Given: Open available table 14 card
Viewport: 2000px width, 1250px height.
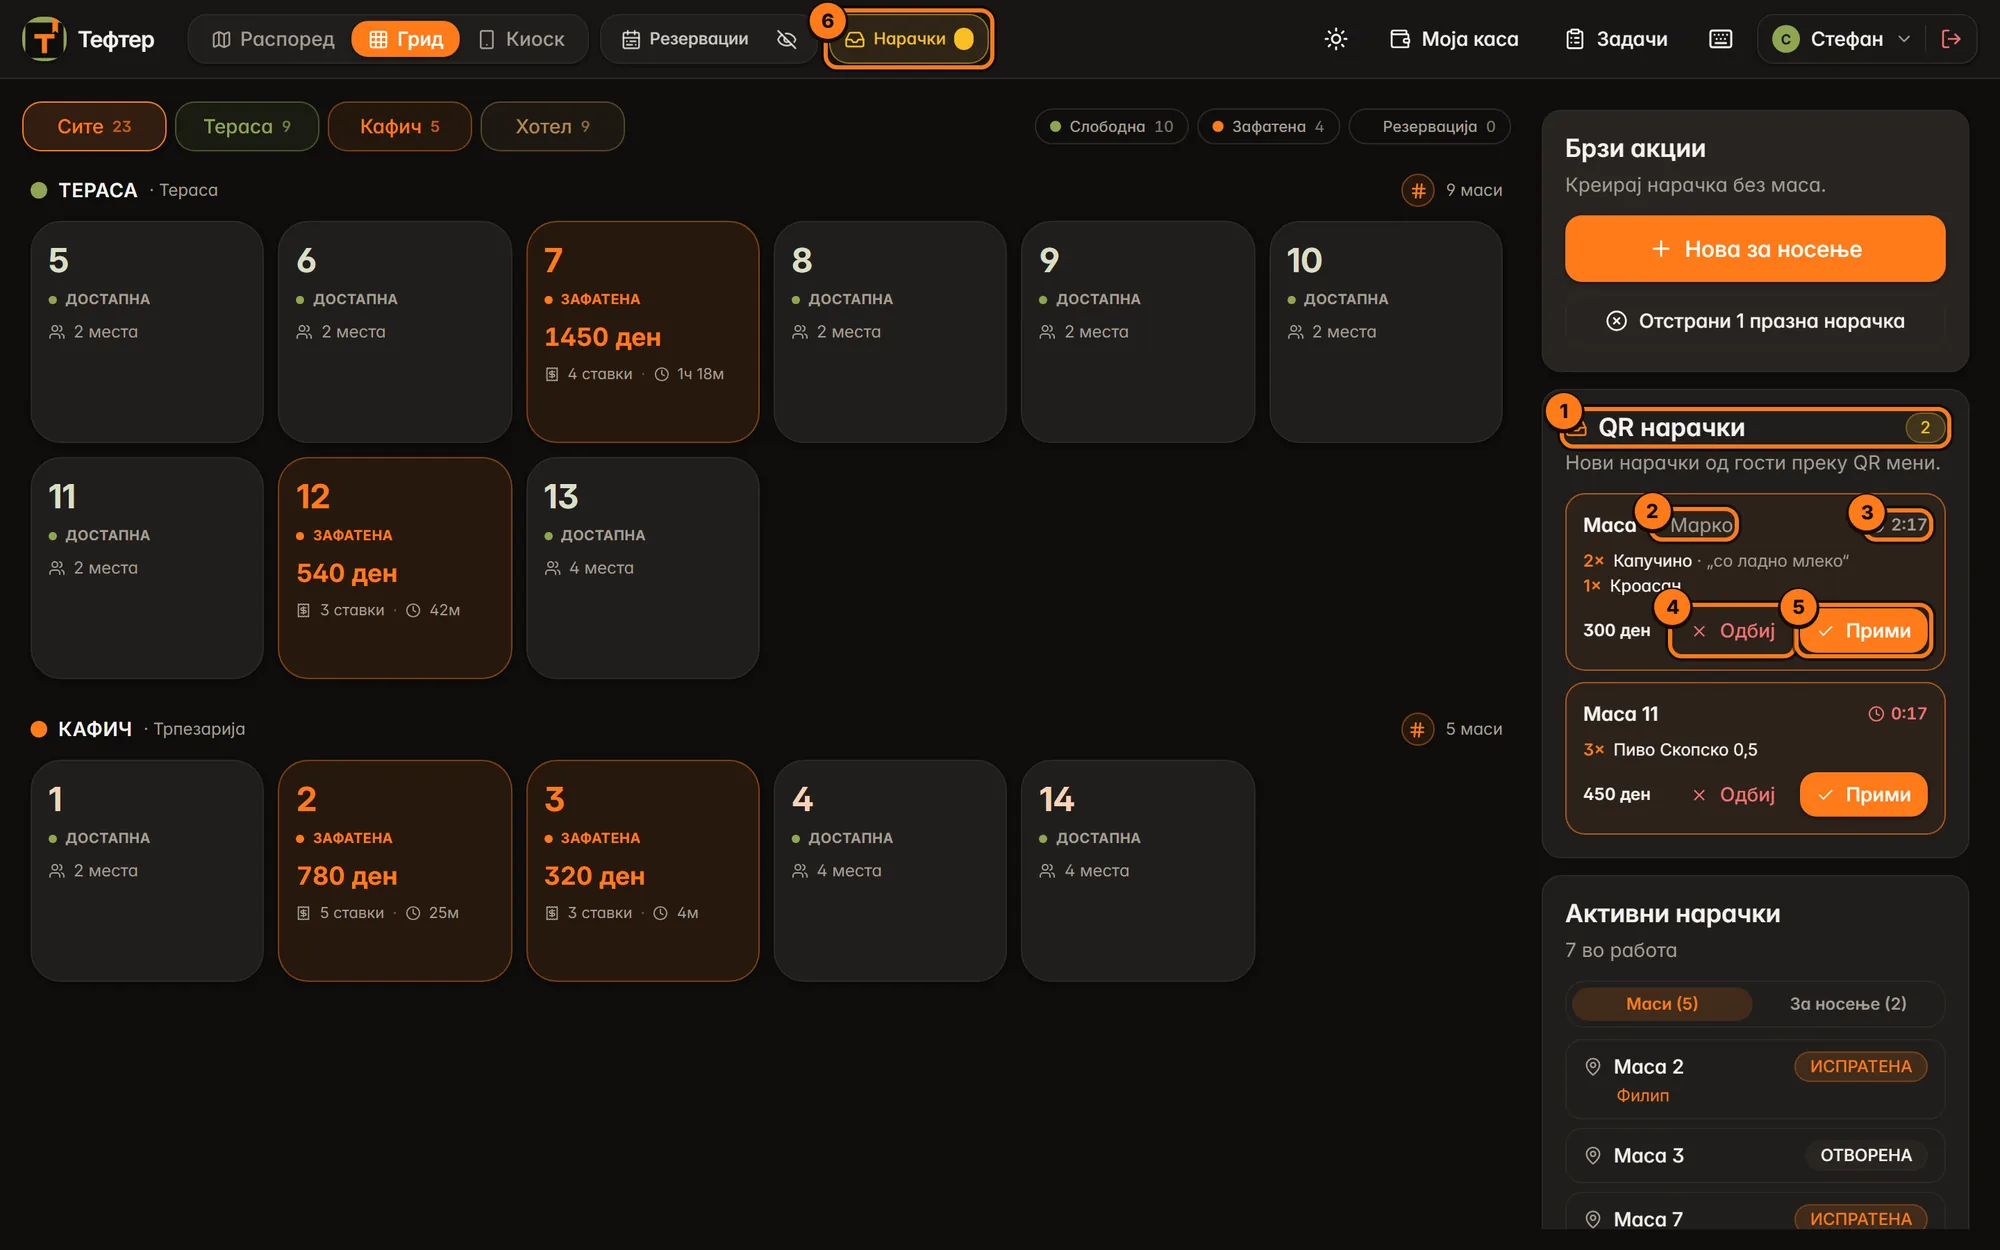Looking at the screenshot, I should [1138, 871].
